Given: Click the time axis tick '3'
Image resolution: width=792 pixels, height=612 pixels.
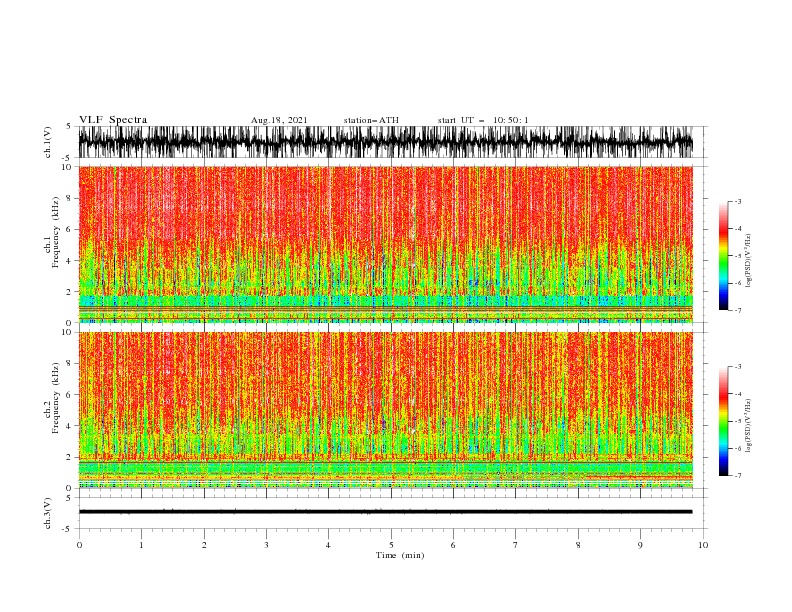Looking at the screenshot, I should (266, 545).
